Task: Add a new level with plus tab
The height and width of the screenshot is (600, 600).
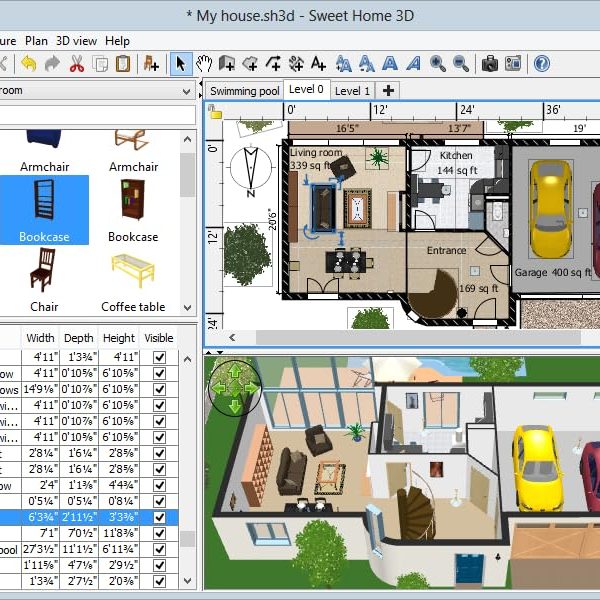Action: [389, 90]
